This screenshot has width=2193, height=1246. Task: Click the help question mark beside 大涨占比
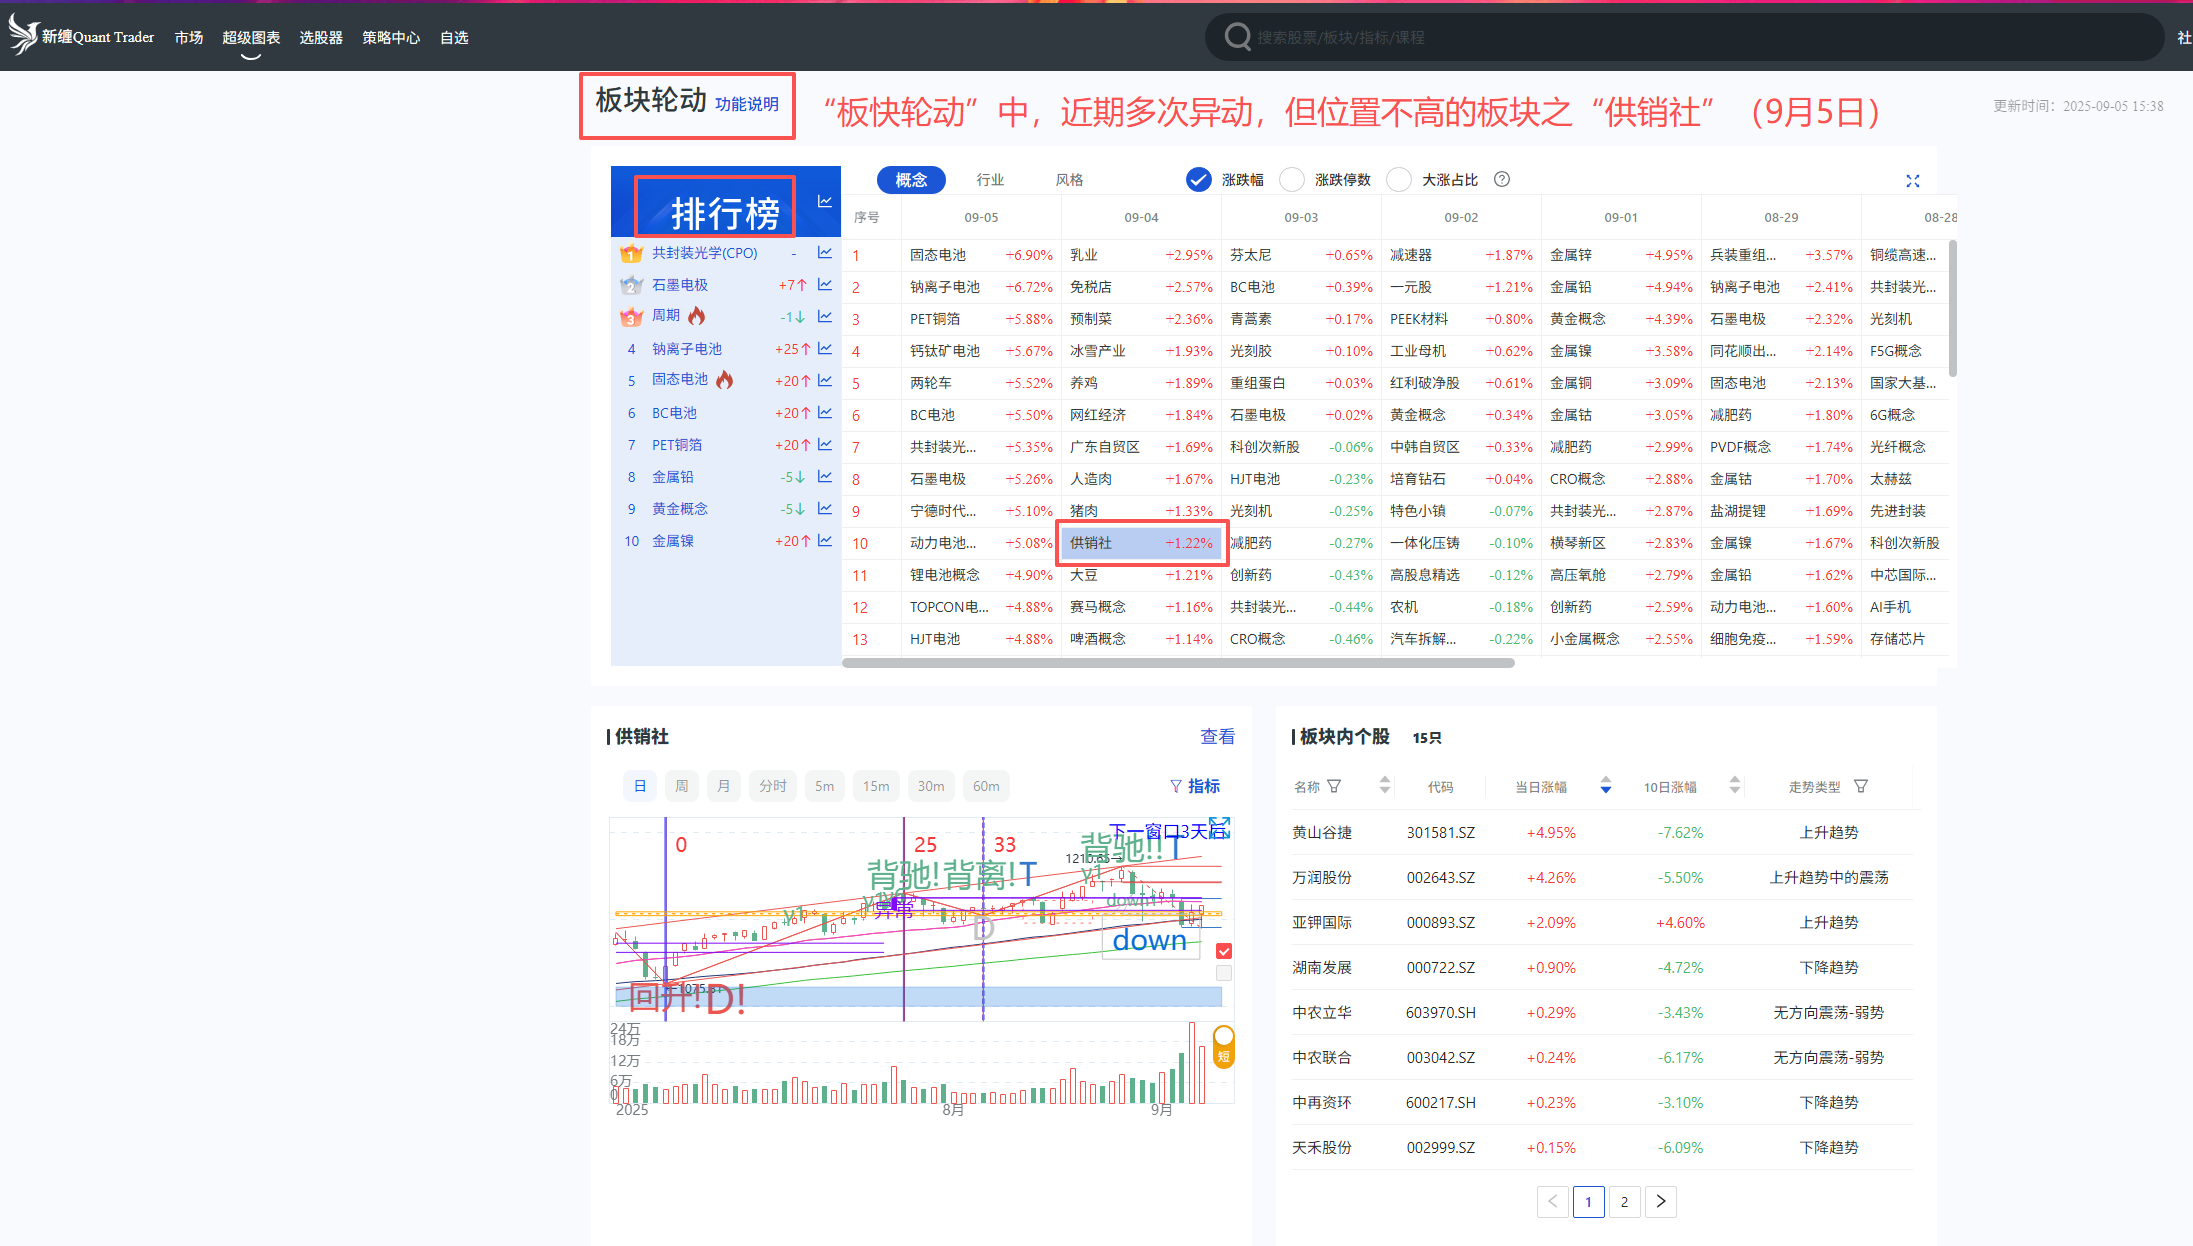click(x=1501, y=180)
